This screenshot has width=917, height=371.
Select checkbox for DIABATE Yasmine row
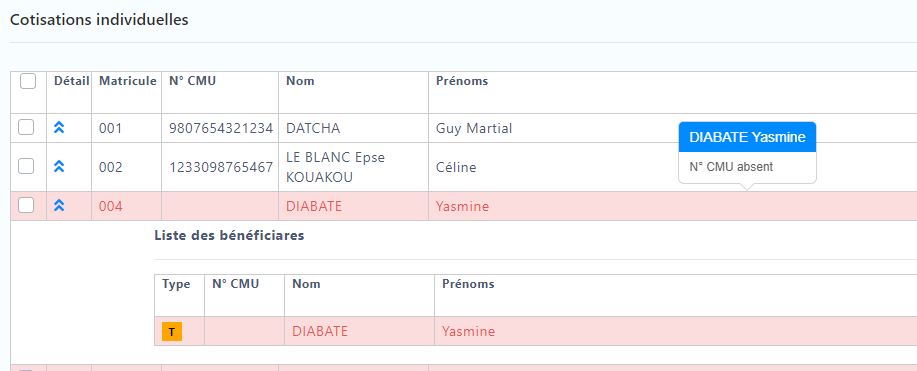coord(26,205)
